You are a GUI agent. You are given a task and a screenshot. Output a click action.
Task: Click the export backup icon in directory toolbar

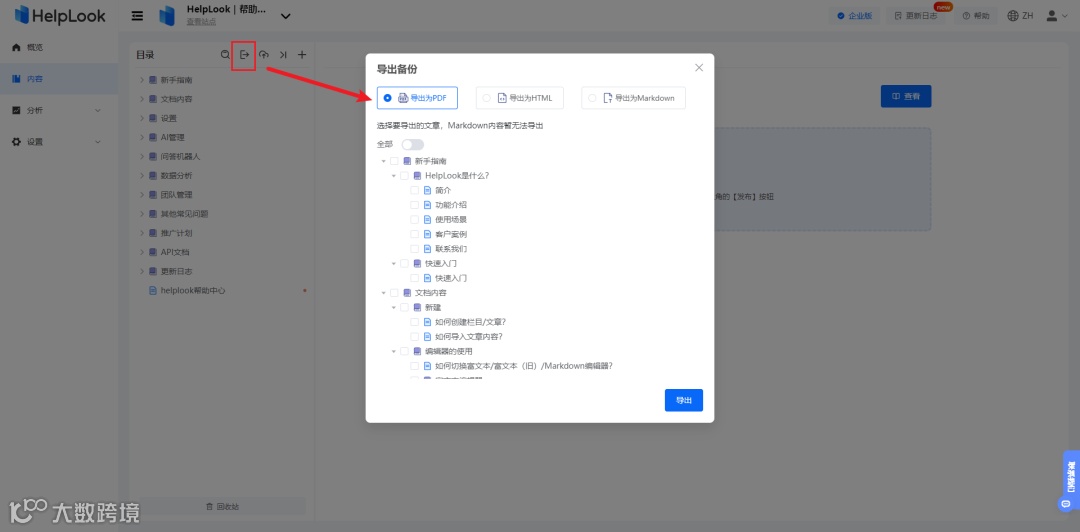244,54
